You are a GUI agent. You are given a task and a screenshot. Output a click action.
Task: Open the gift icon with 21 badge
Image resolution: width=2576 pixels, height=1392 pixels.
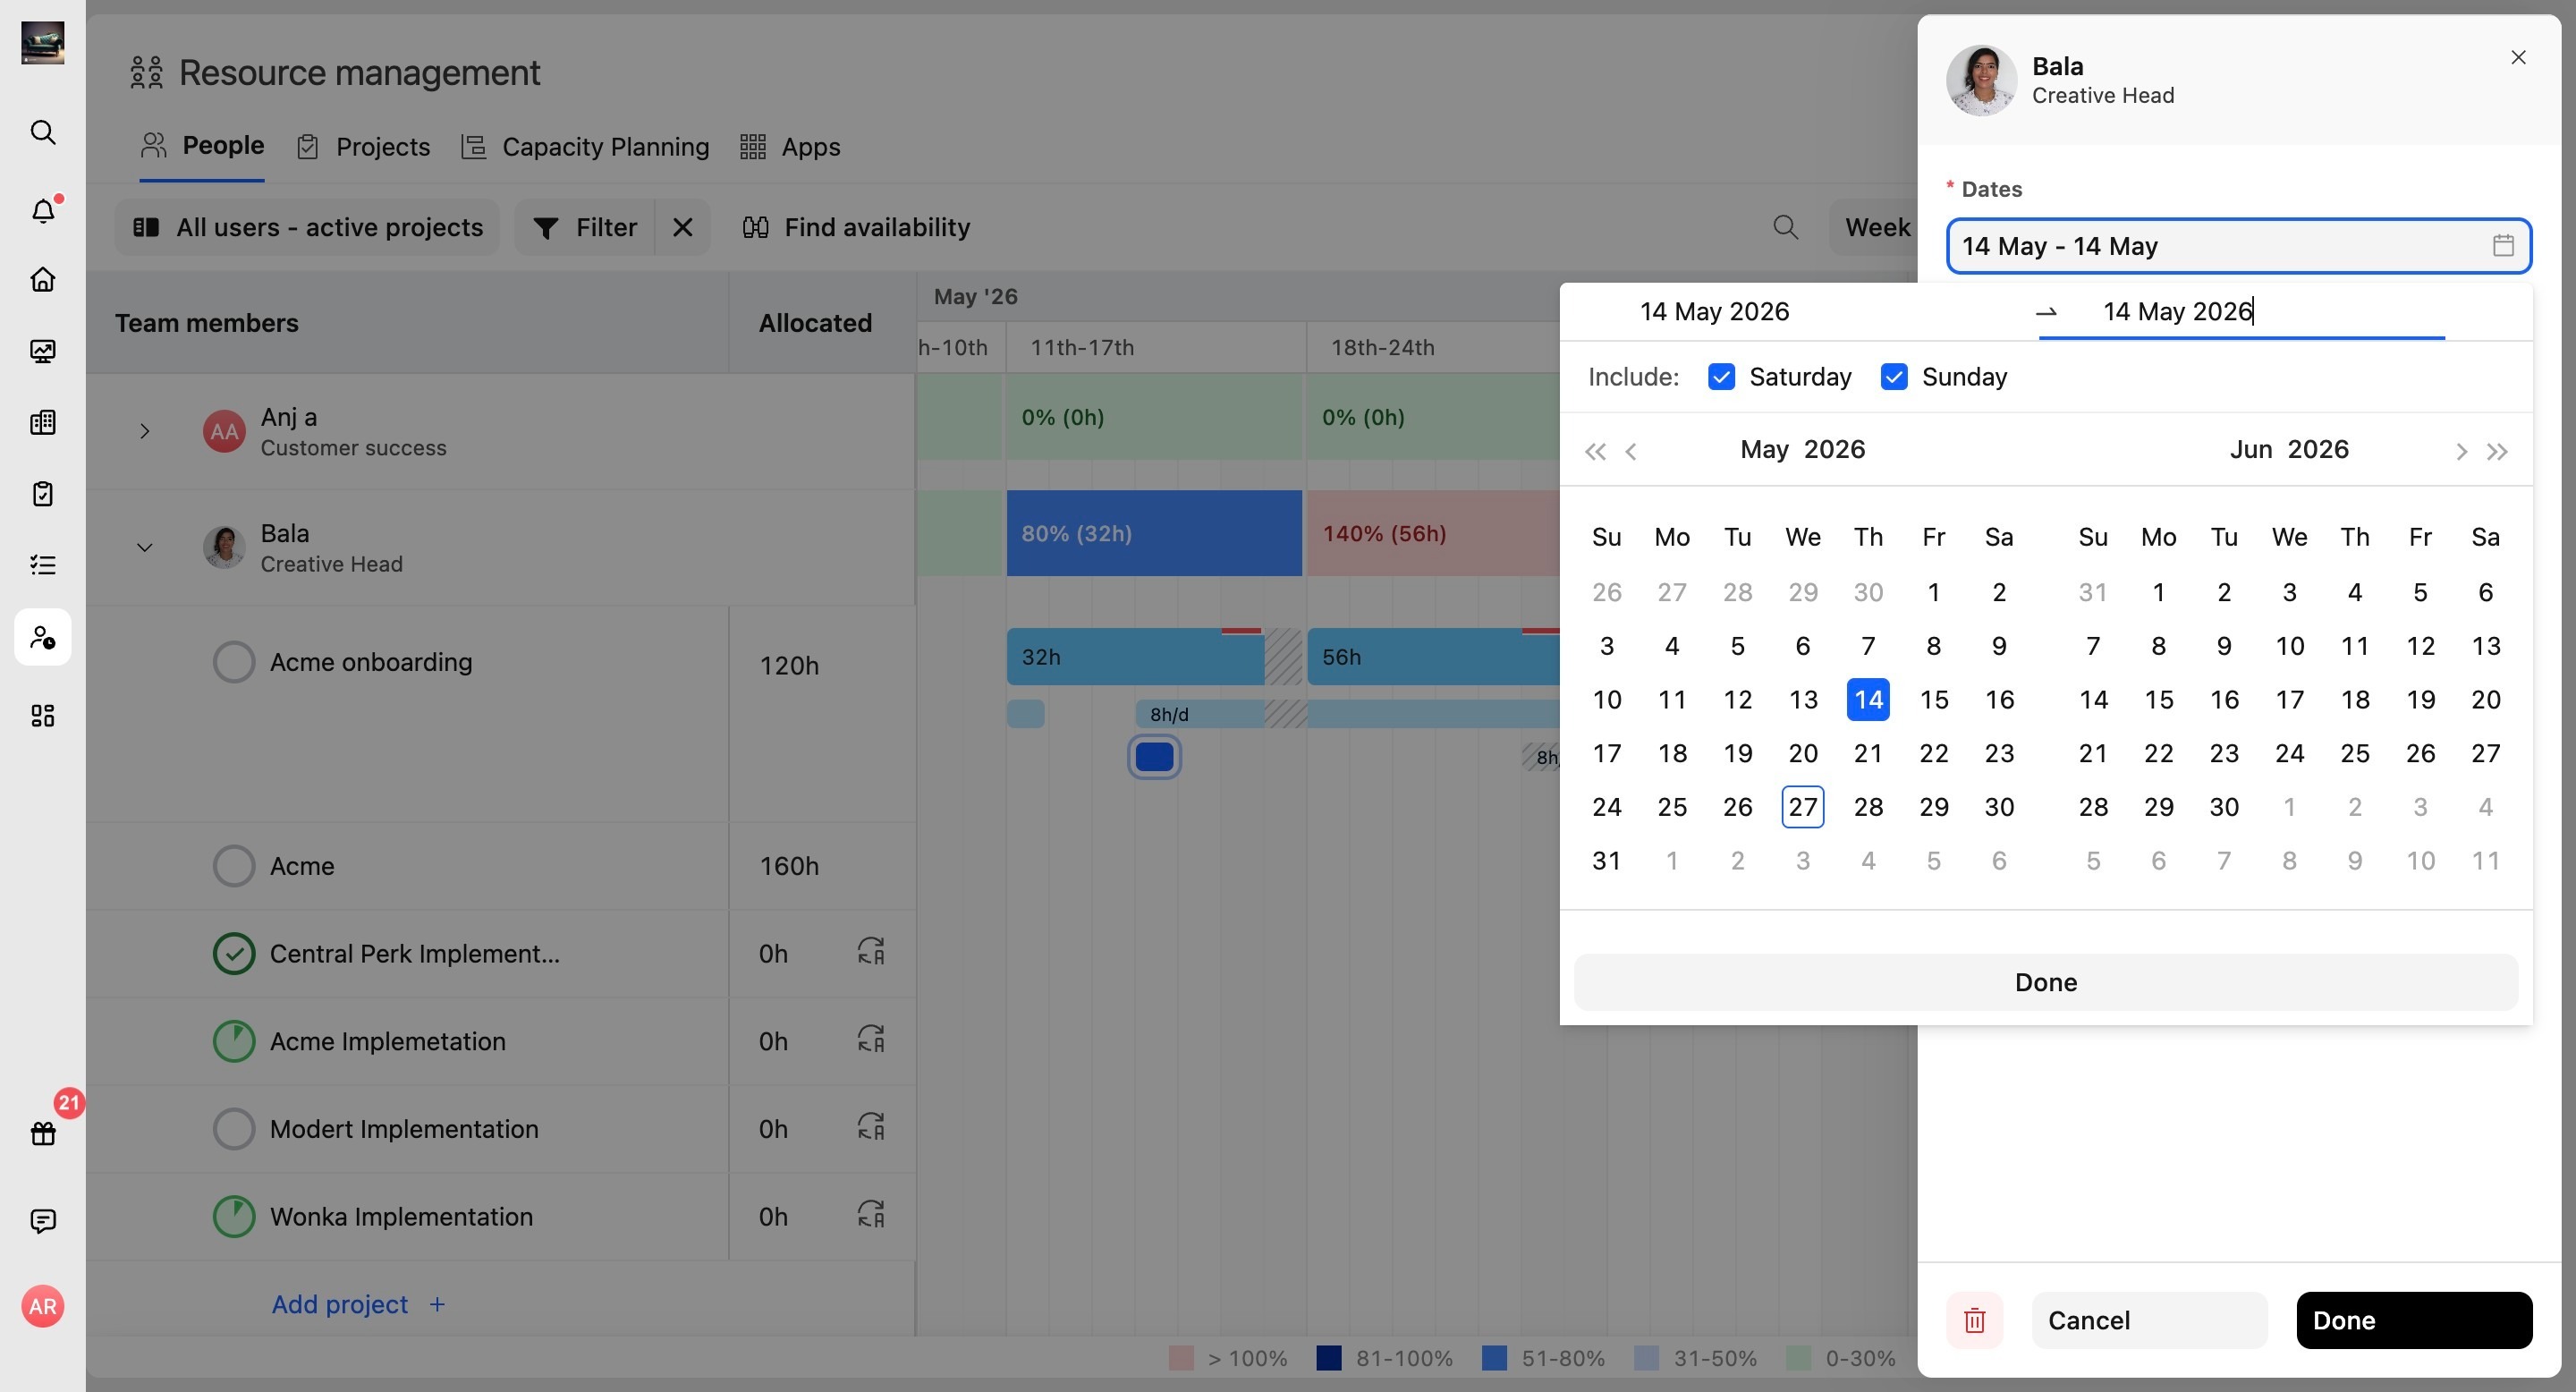43,1133
